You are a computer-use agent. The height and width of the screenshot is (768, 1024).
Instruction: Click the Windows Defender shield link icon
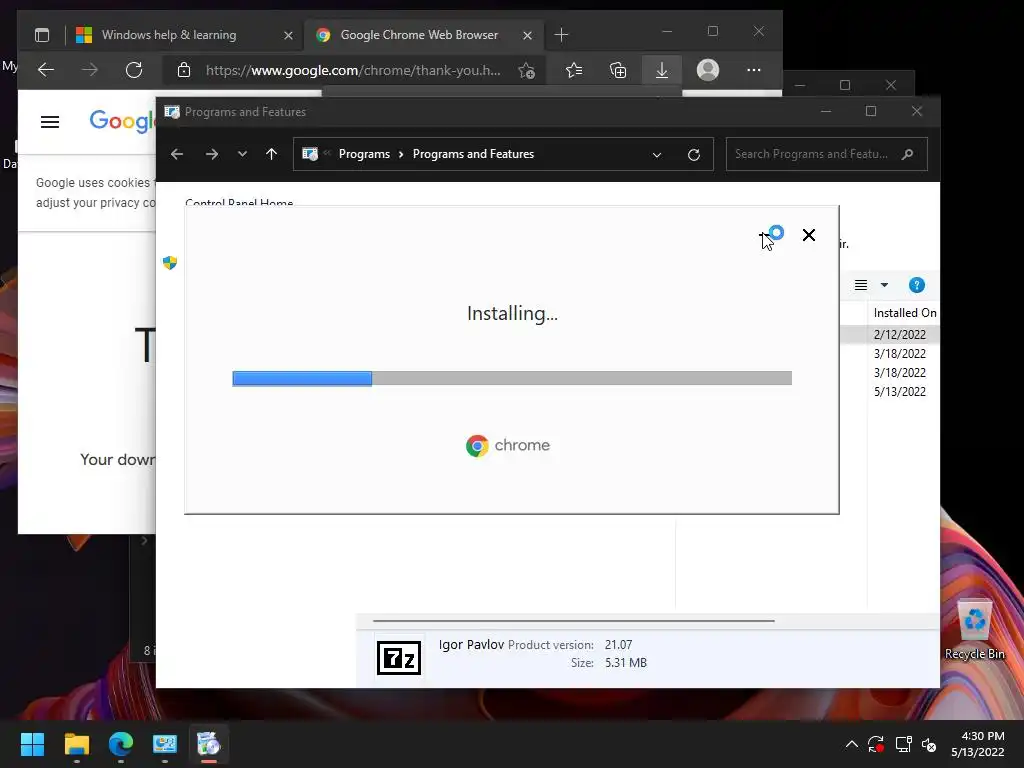point(170,263)
